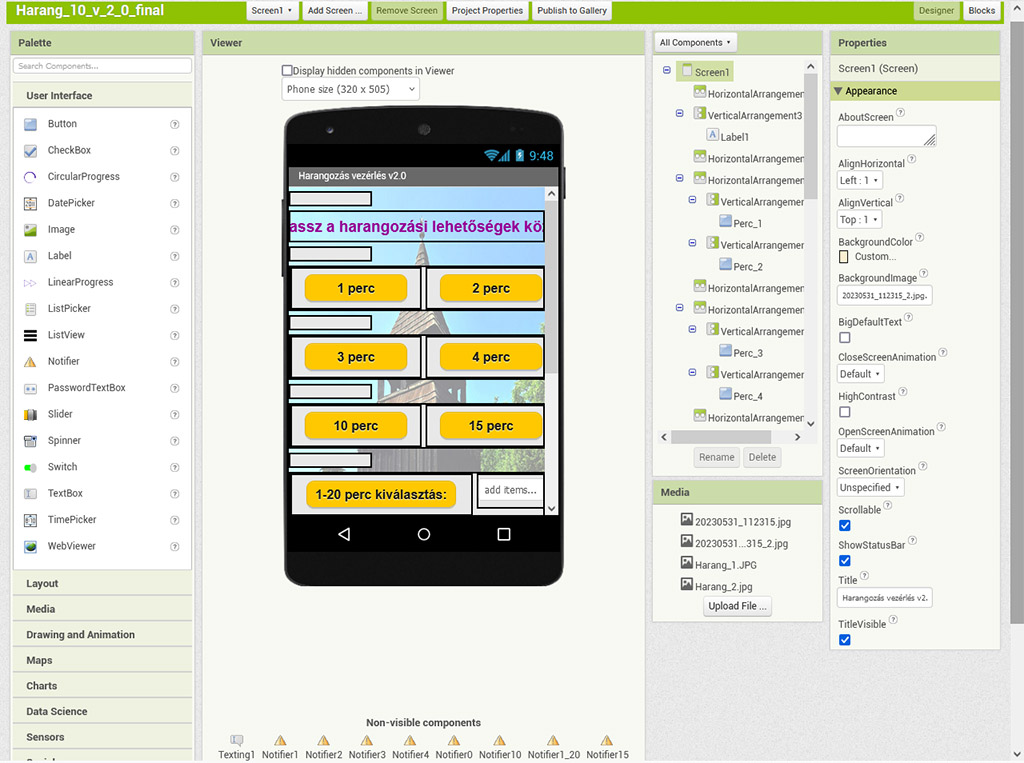Enable the BigDefaultText checkbox
Image resolution: width=1024 pixels, height=763 pixels.
[844, 338]
